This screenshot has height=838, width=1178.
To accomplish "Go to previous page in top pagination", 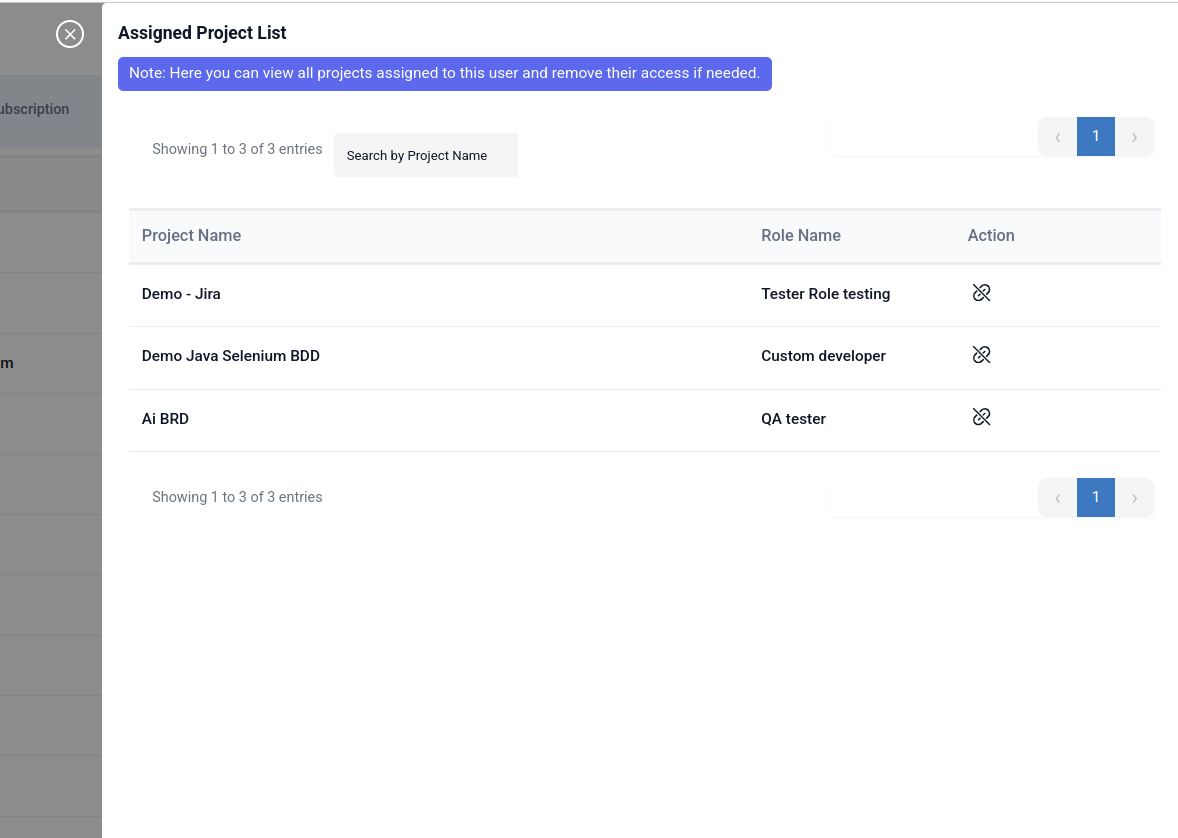I will (x=1057, y=137).
